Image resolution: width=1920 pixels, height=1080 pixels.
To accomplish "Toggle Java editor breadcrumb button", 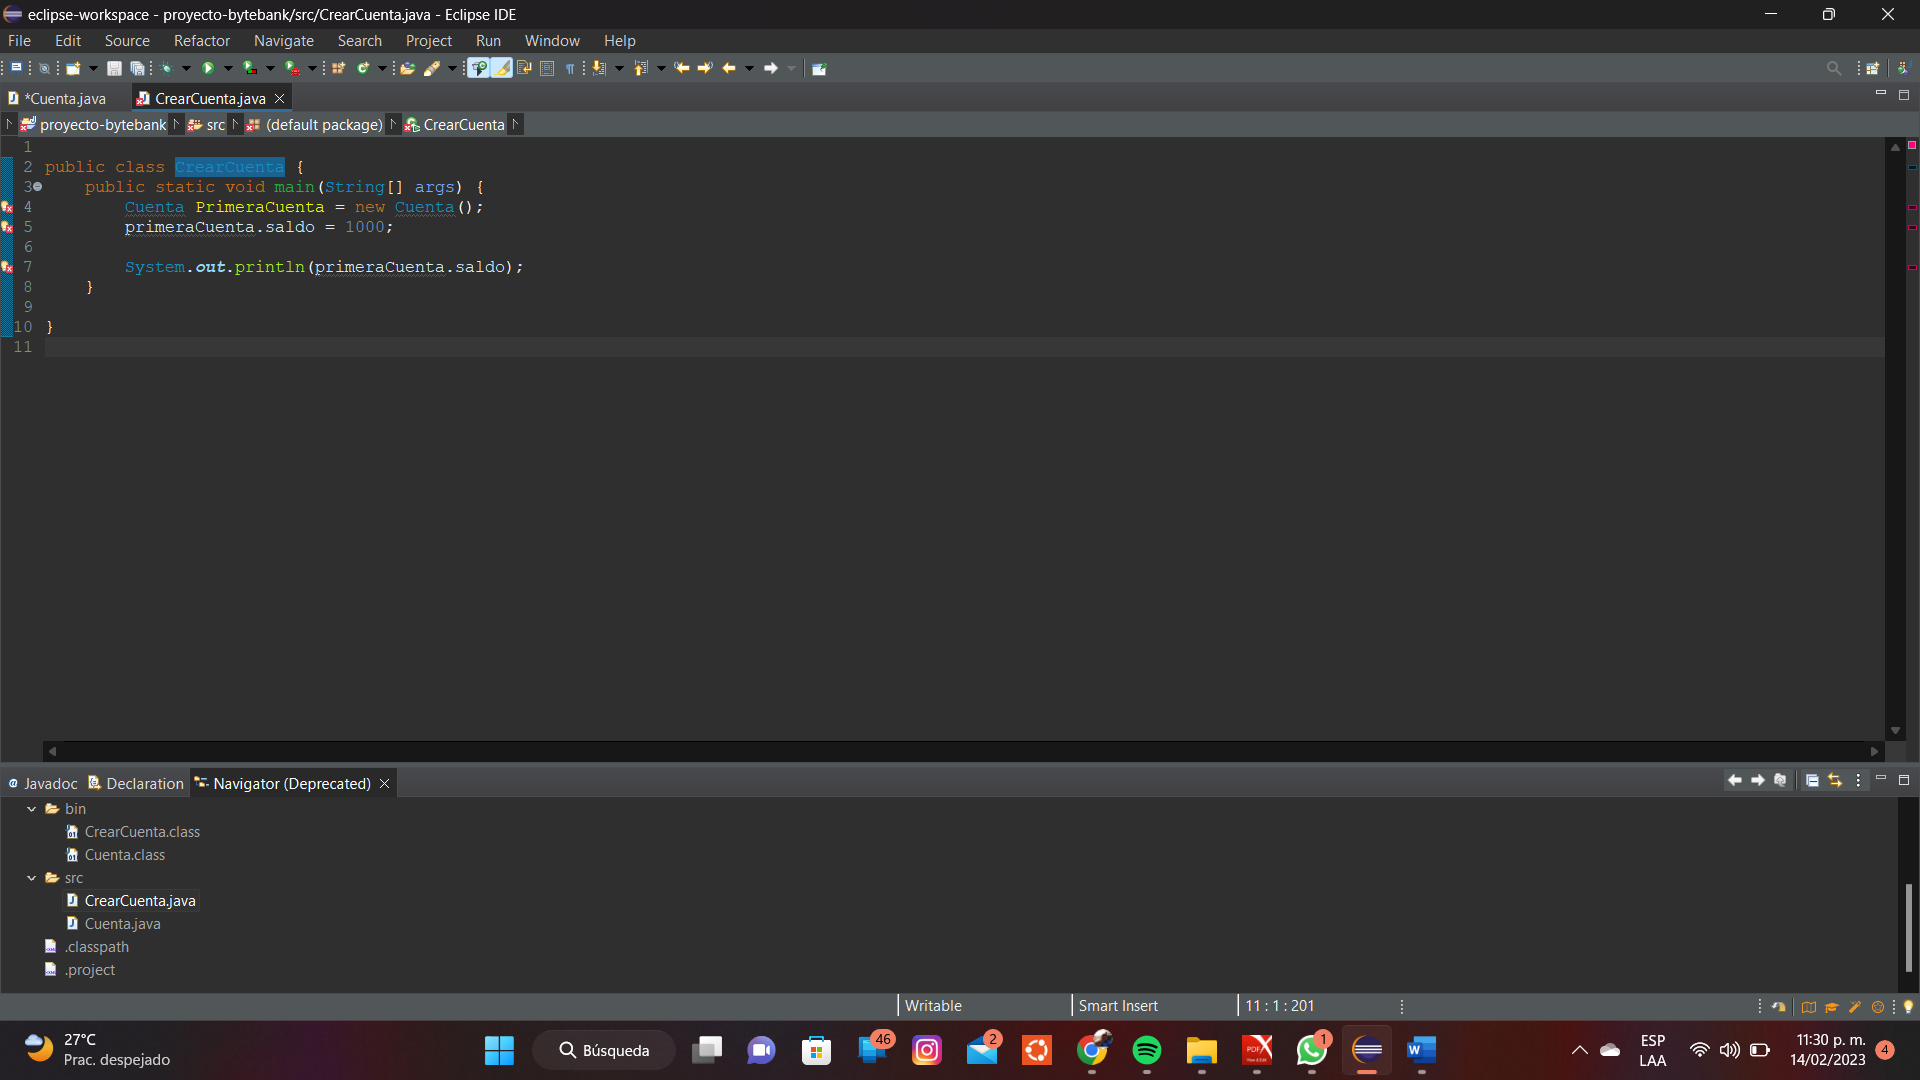I will coord(480,68).
